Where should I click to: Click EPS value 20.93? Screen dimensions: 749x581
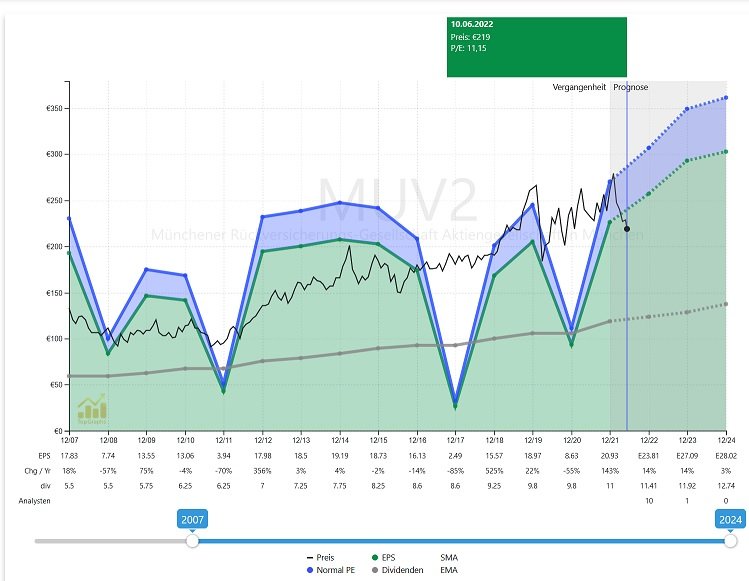(x=610, y=456)
